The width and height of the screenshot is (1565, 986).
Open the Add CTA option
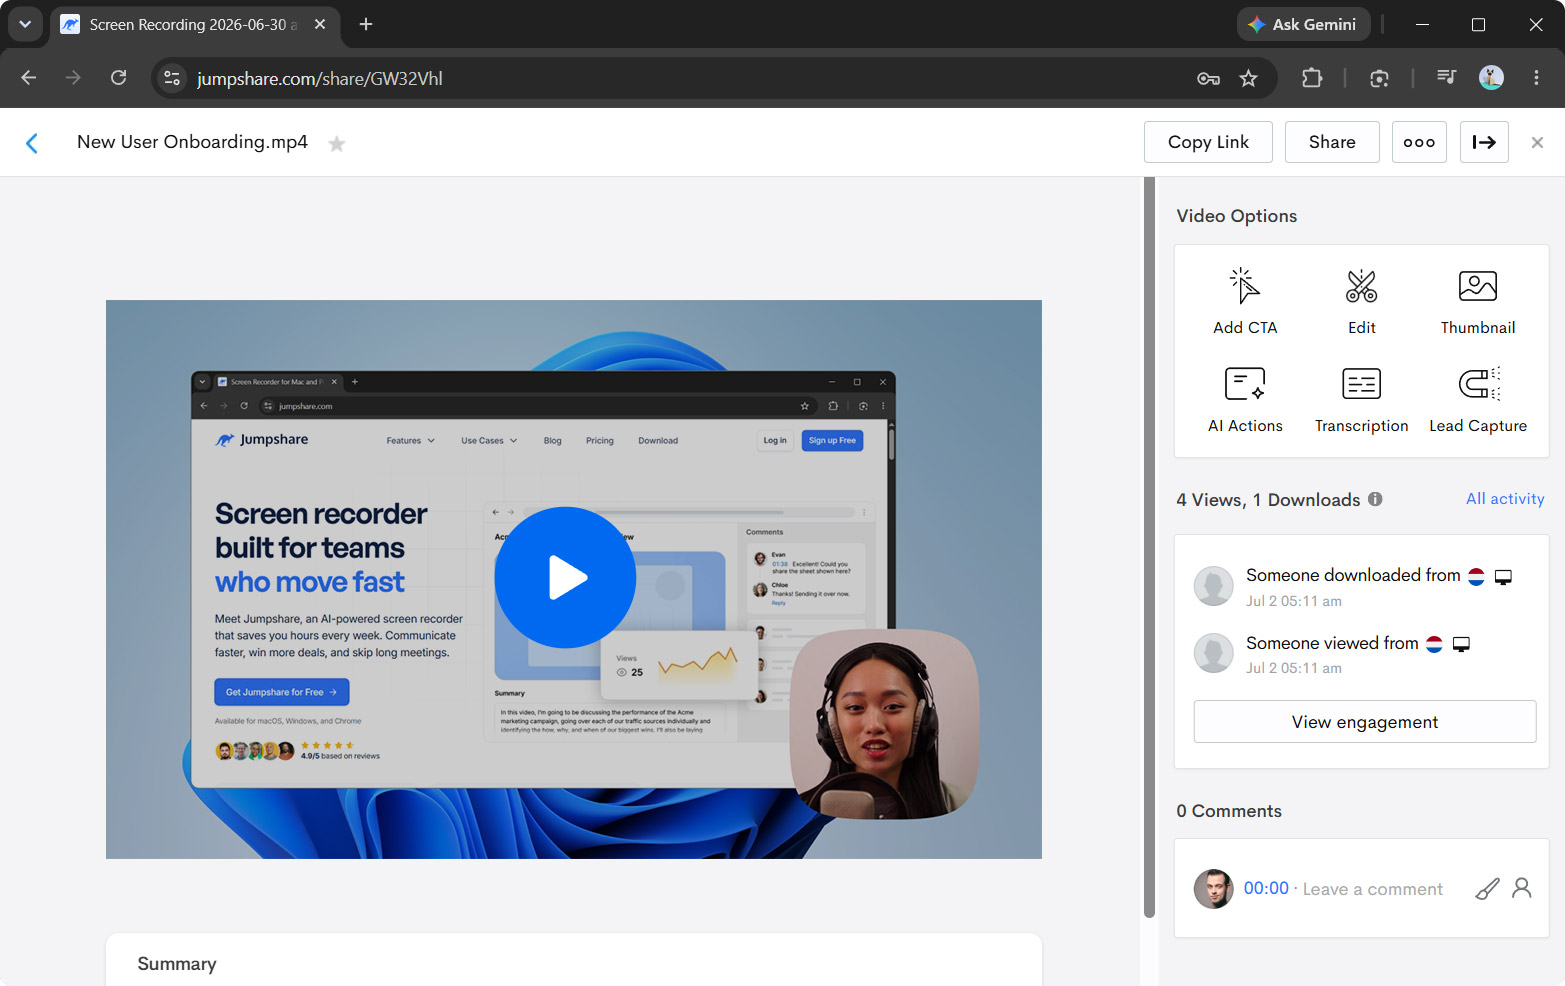pos(1245,301)
